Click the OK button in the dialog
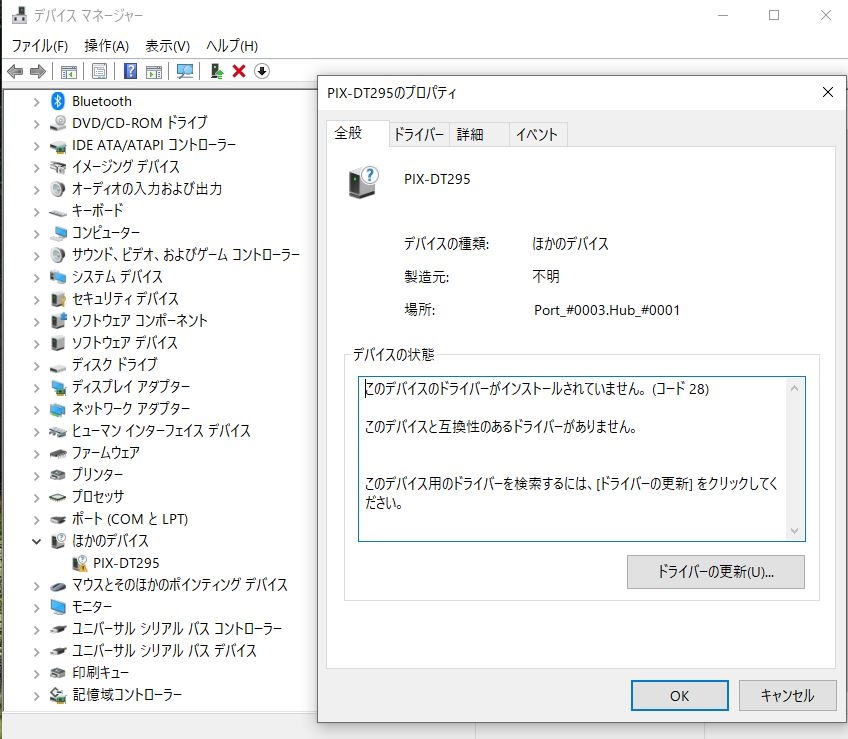The width and height of the screenshot is (848, 739). click(680, 695)
